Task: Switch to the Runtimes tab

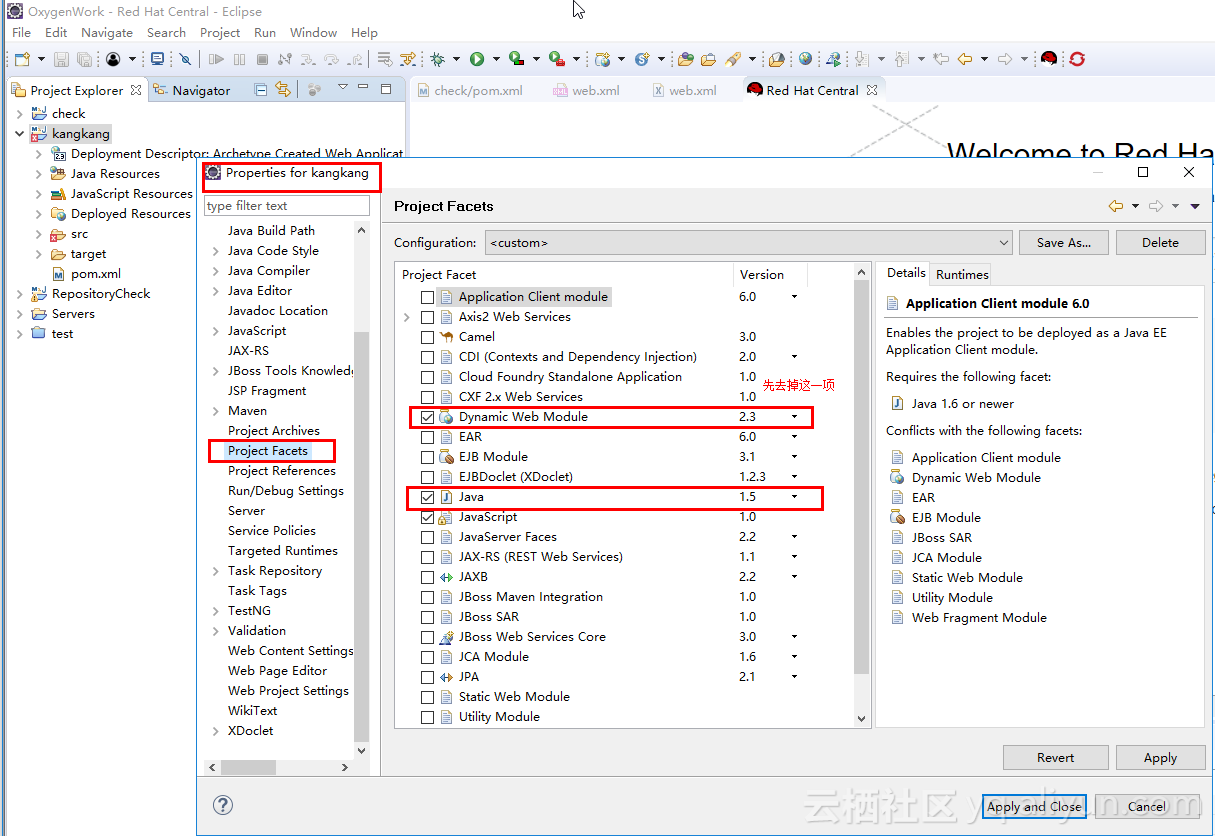Action: click(x=962, y=274)
